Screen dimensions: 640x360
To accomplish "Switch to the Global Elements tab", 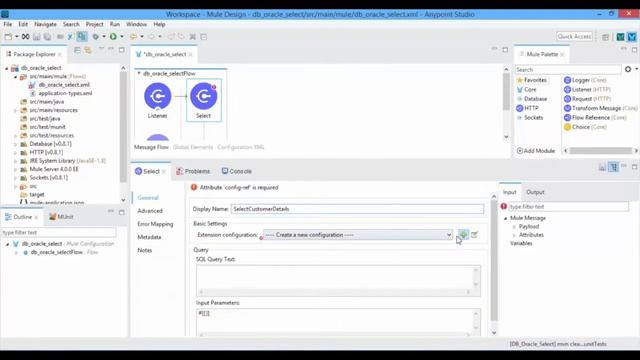I will pyautogui.click(x=193, y=147).
